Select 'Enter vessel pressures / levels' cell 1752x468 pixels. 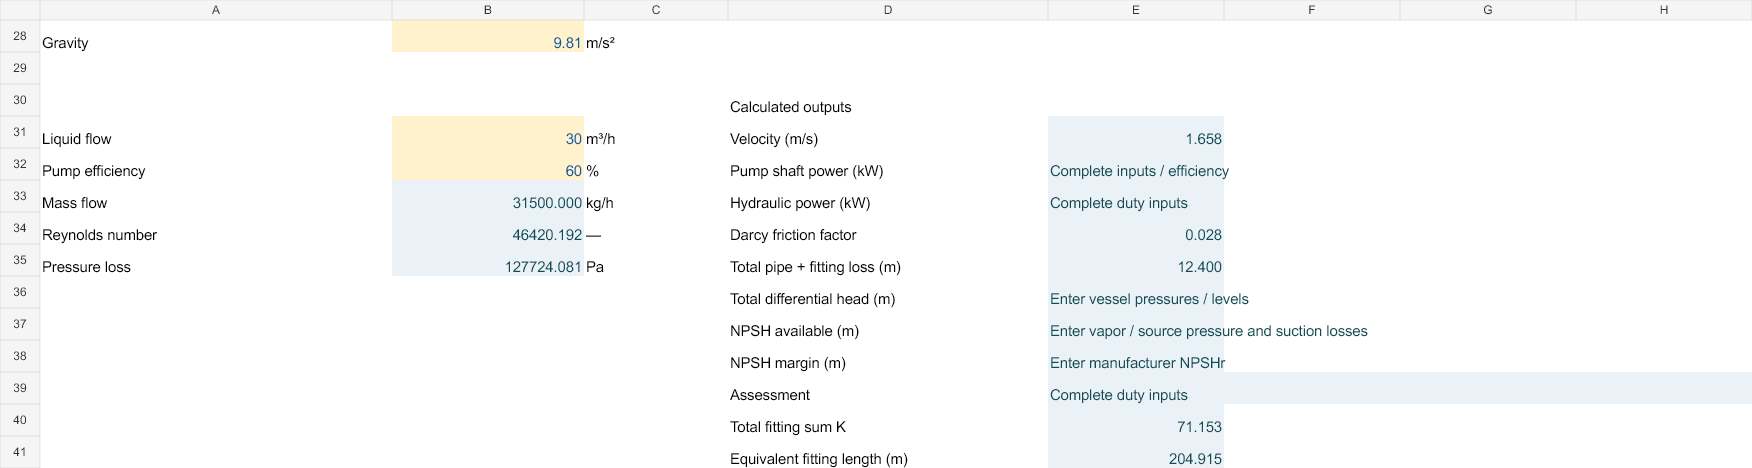coord(1136,292)
